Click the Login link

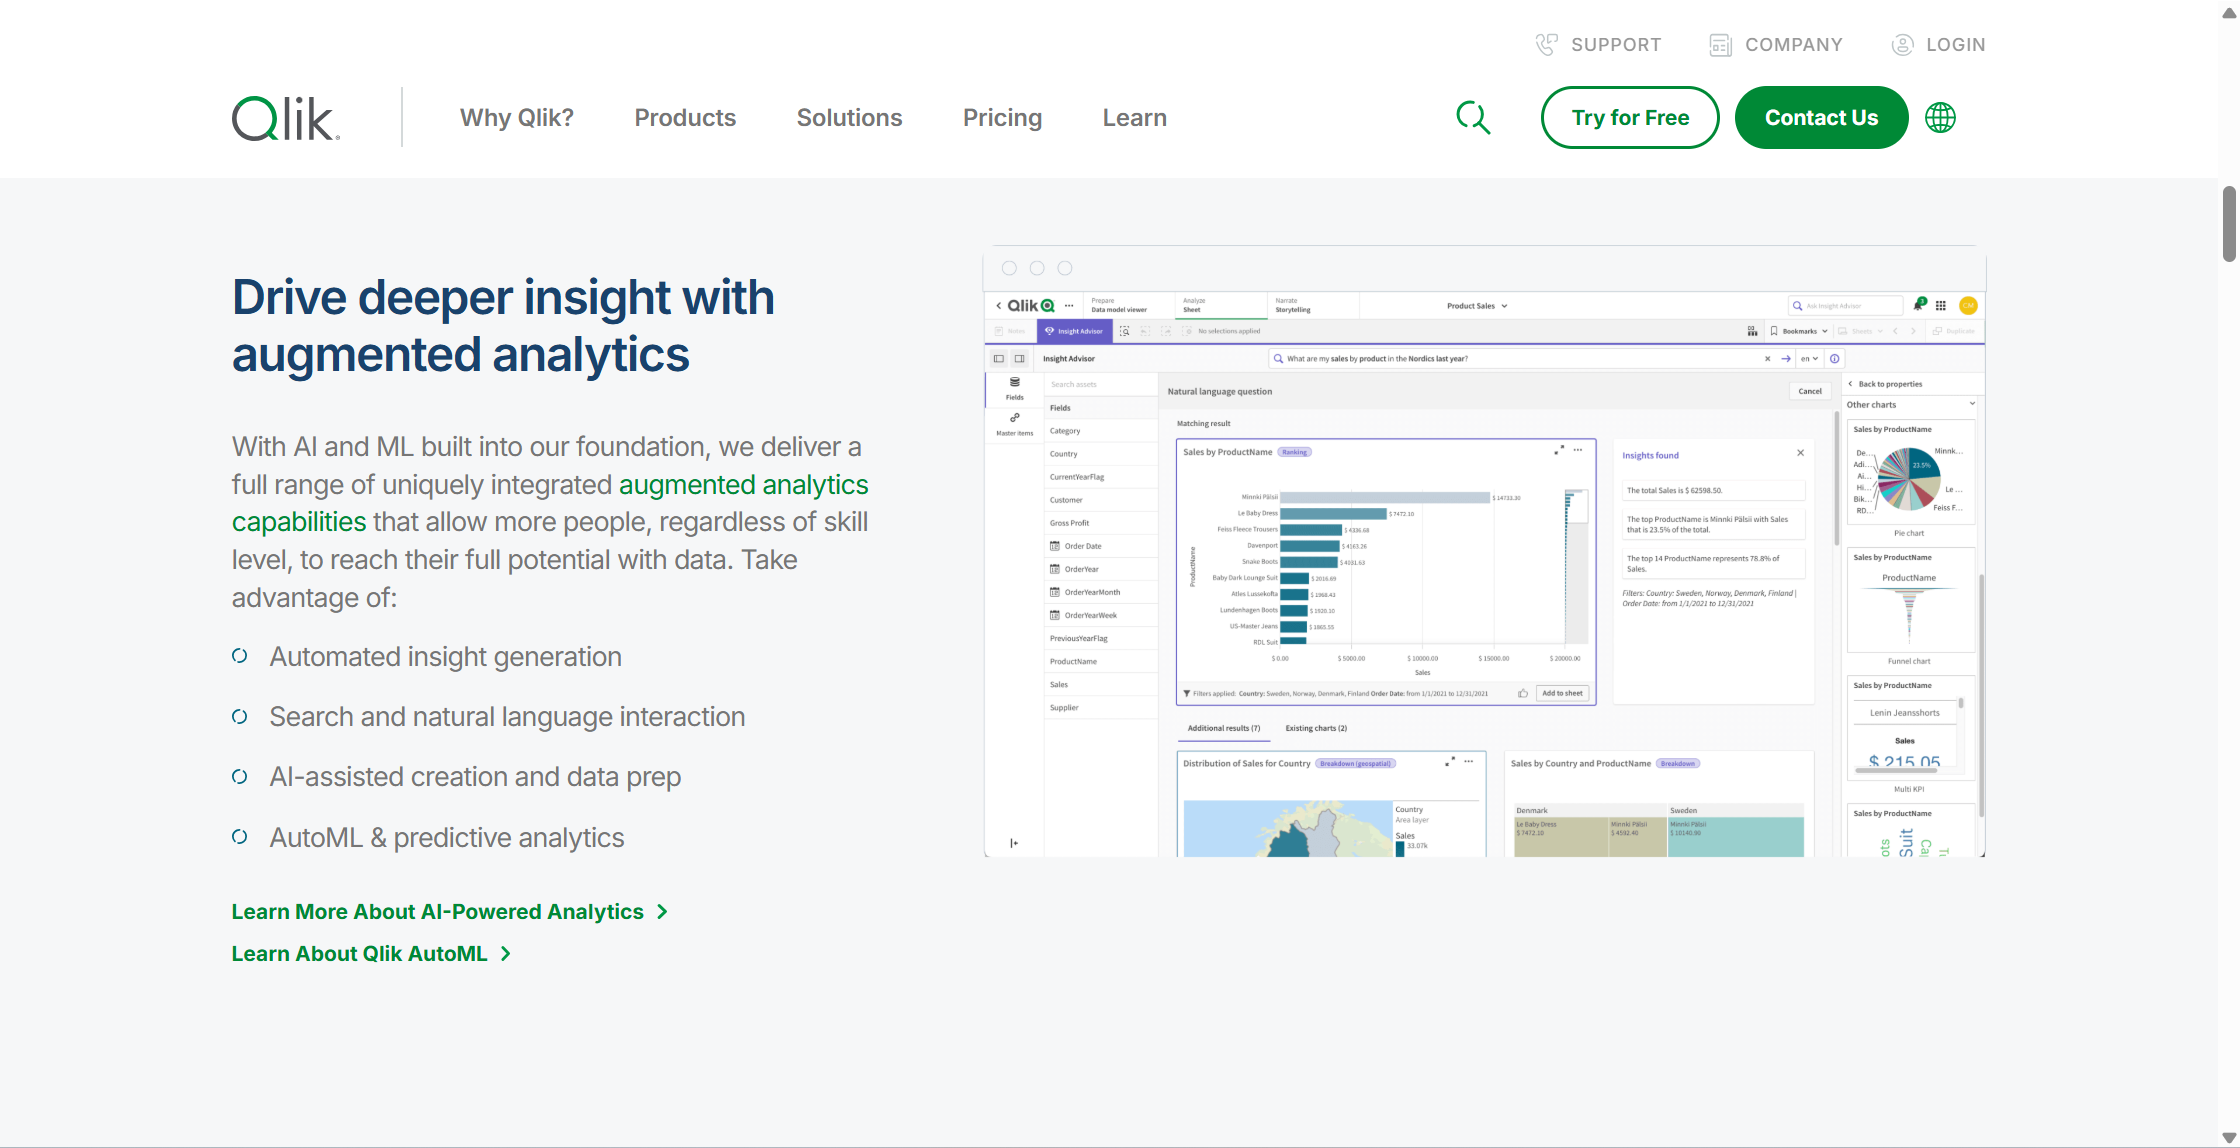1956,45
